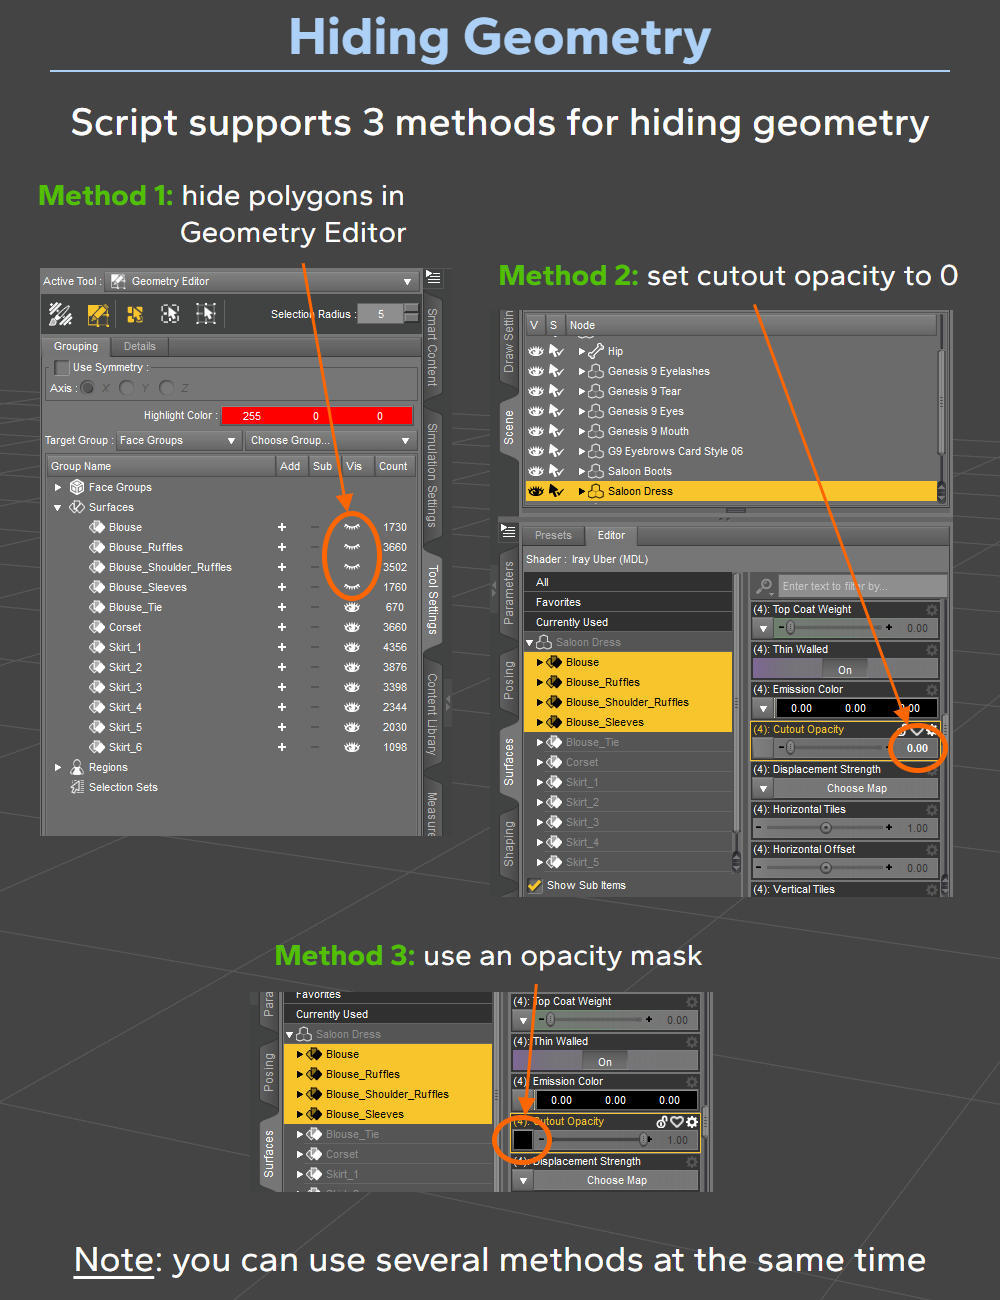
Task: Select the marquee box selection tool
Action: tap(170, 314)
